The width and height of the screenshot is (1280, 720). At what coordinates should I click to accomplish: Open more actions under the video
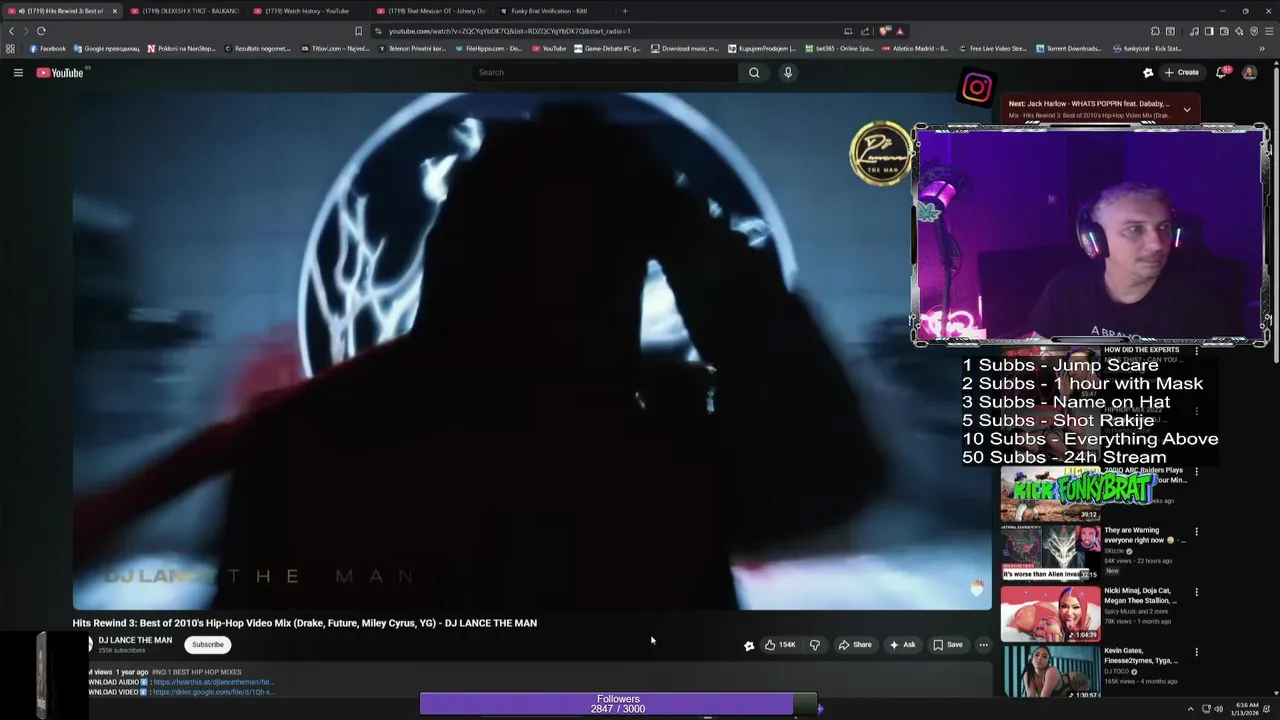(x=983, y=645)
